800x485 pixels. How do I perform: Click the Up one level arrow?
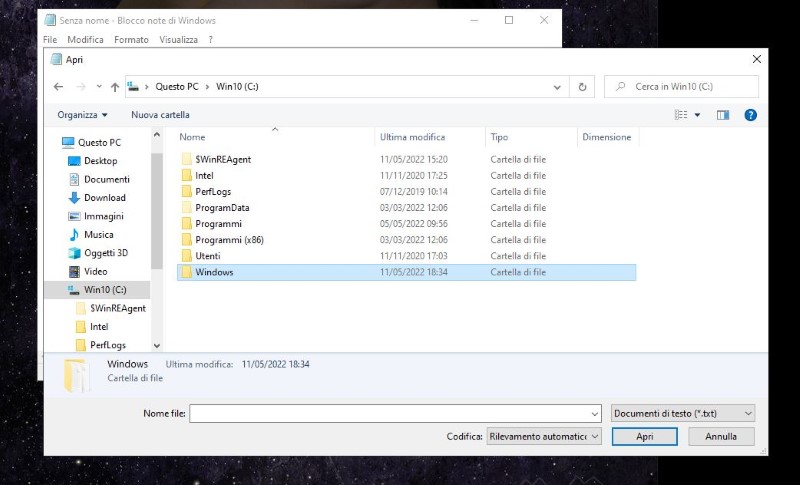pyautogui.click(x=115, y=87)
